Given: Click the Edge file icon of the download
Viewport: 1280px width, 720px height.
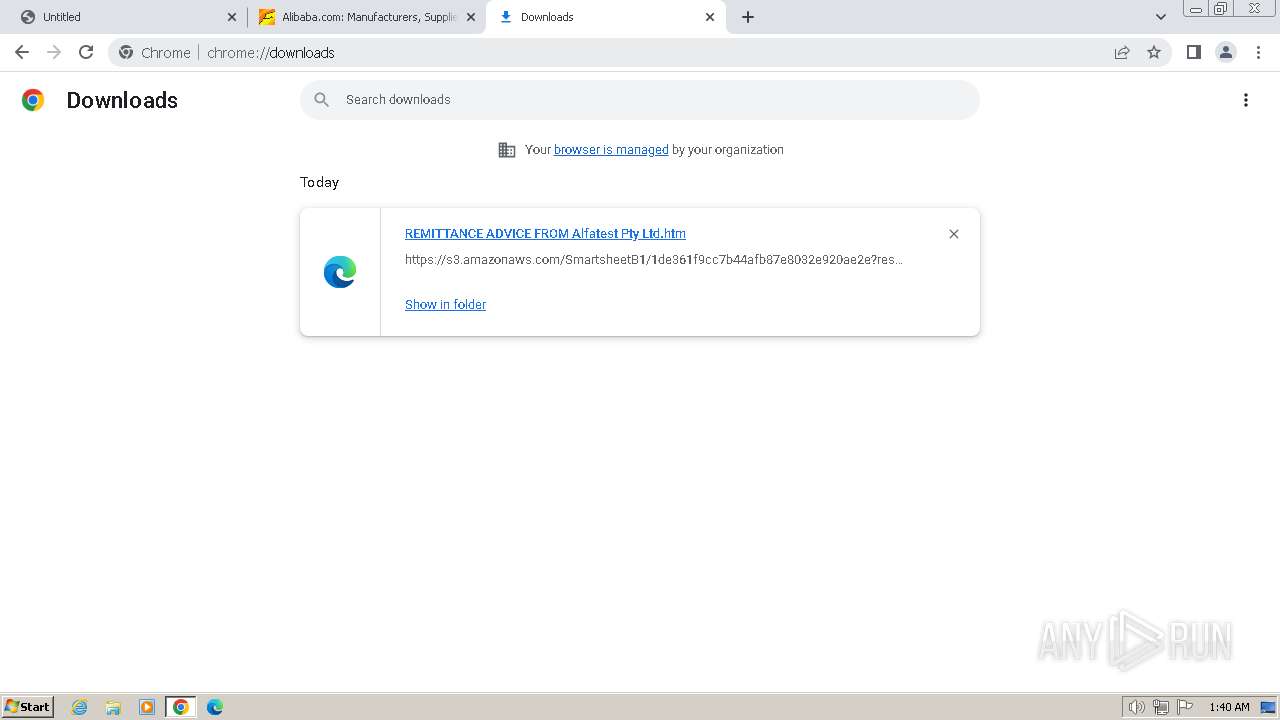Looking at the screenshot, I should (x=340, y=272).
